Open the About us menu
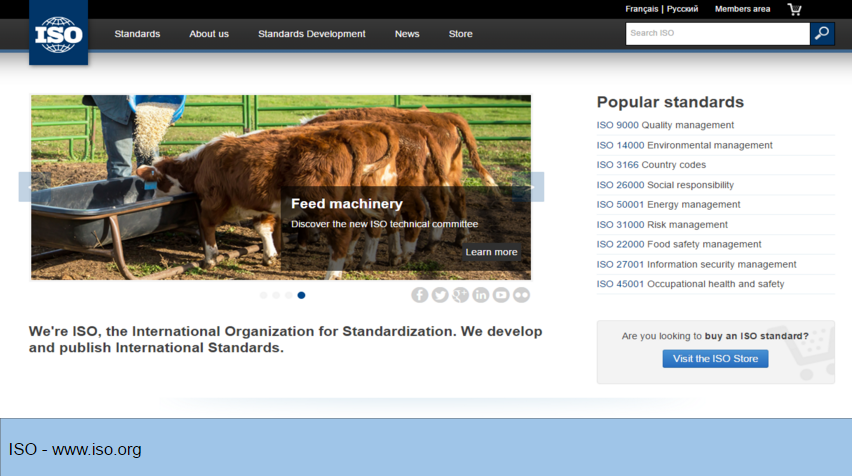 (209, 34)
